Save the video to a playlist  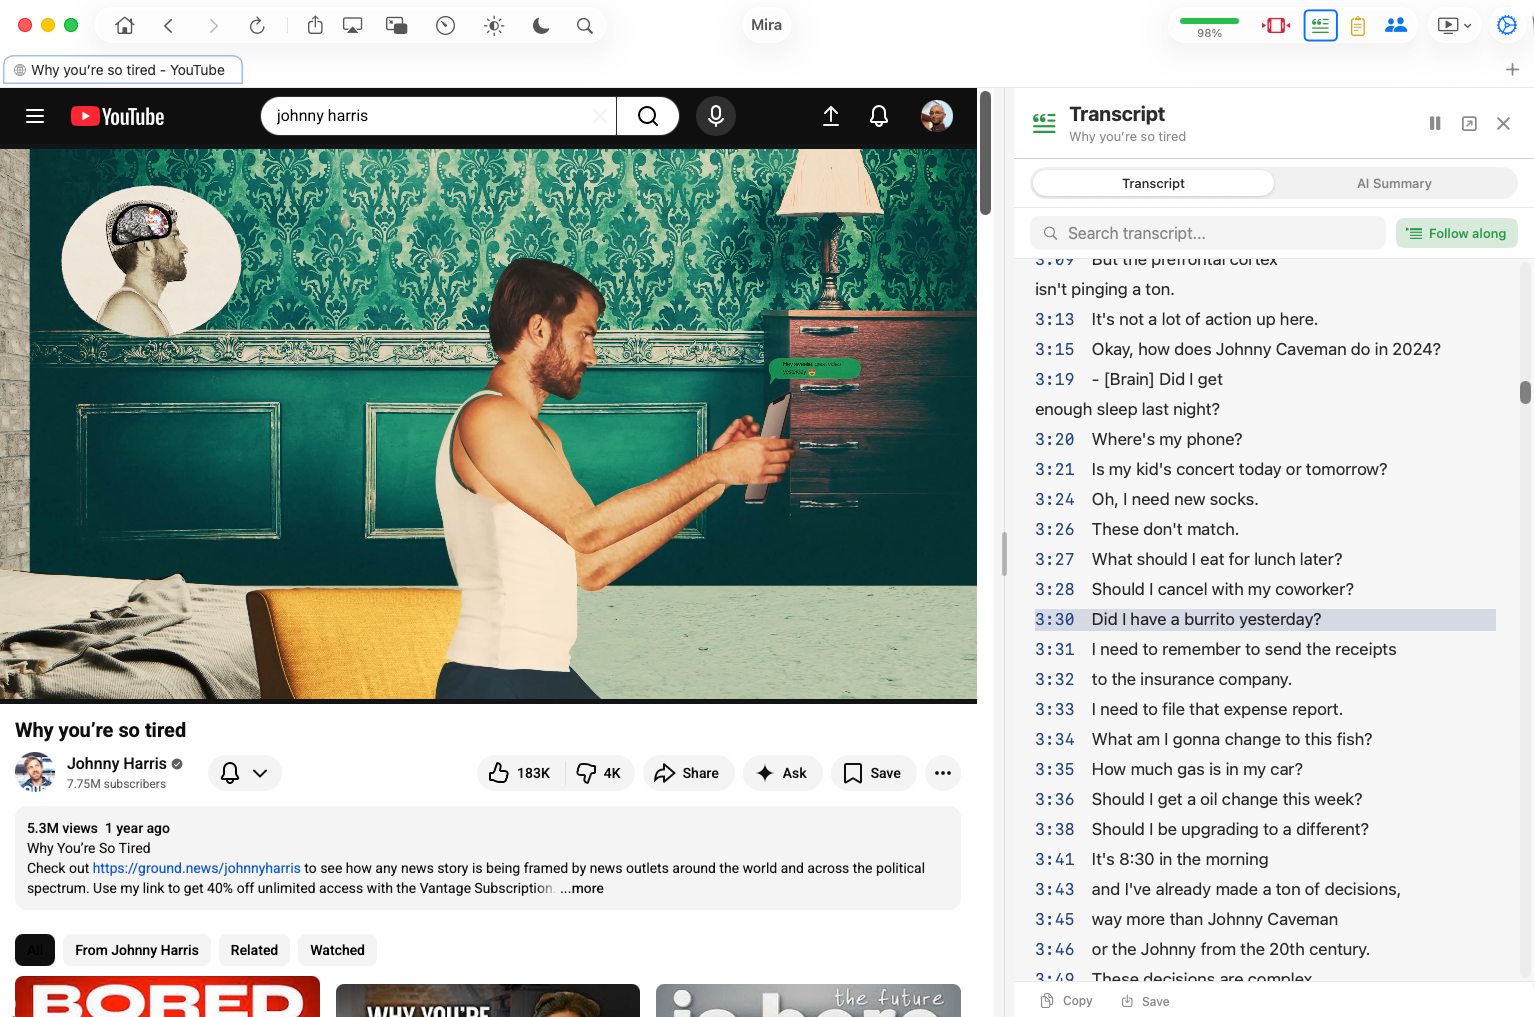[x=873, y=773]
